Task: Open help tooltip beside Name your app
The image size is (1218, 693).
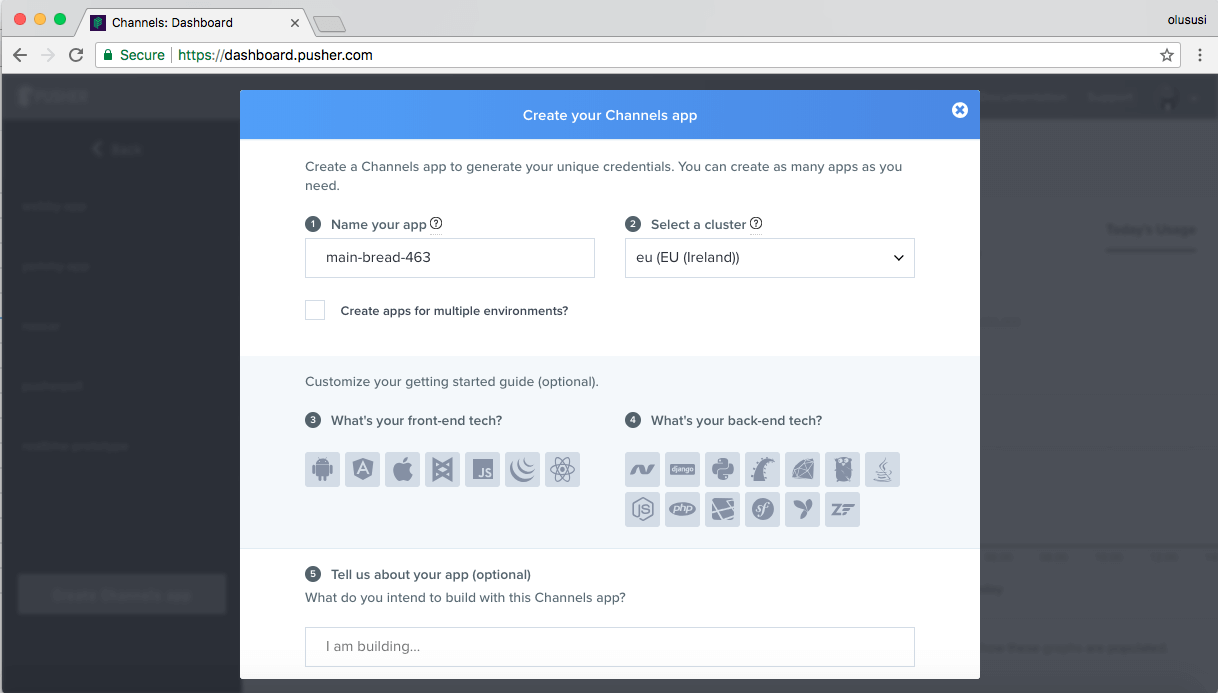Action: pos(436,224)
